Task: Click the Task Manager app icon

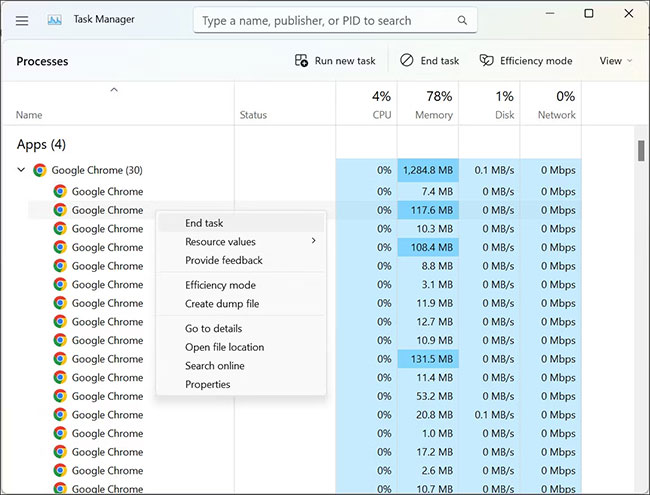Action: click(55, 20)
